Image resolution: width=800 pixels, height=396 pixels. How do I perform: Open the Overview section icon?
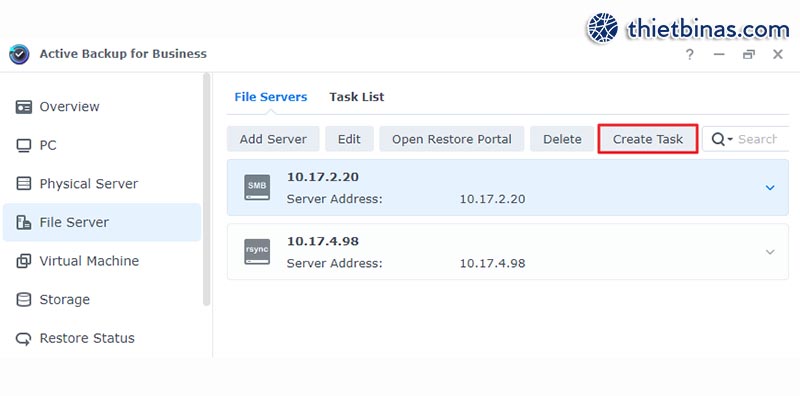23,107
